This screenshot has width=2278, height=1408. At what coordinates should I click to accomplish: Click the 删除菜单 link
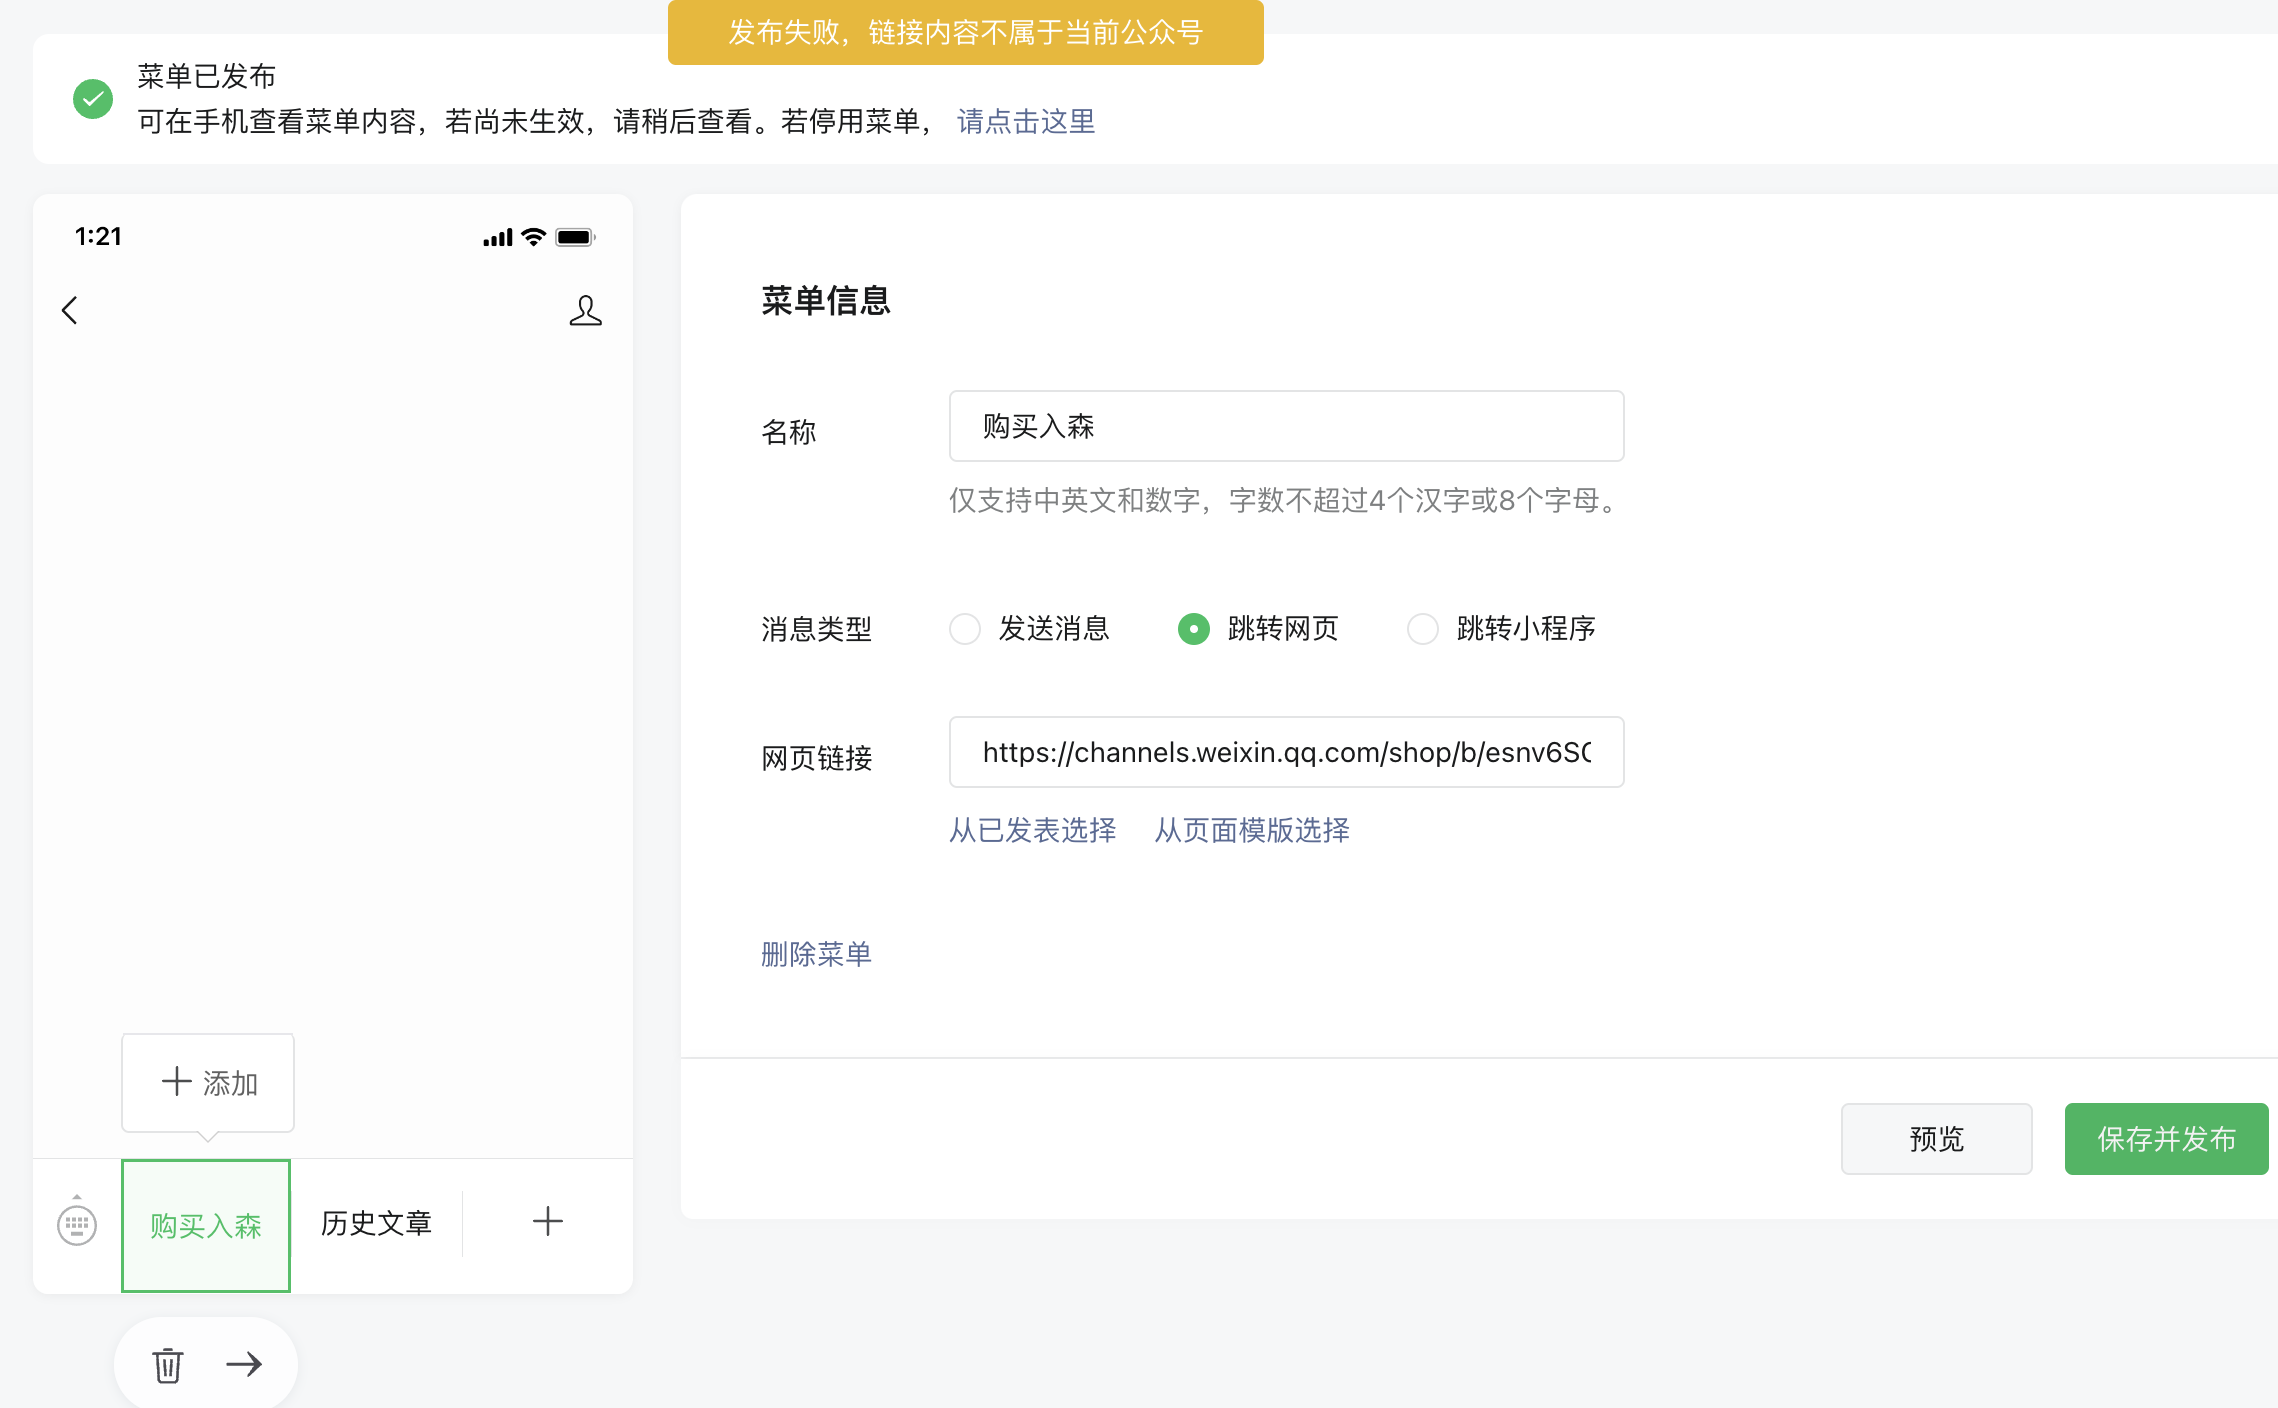816,954
